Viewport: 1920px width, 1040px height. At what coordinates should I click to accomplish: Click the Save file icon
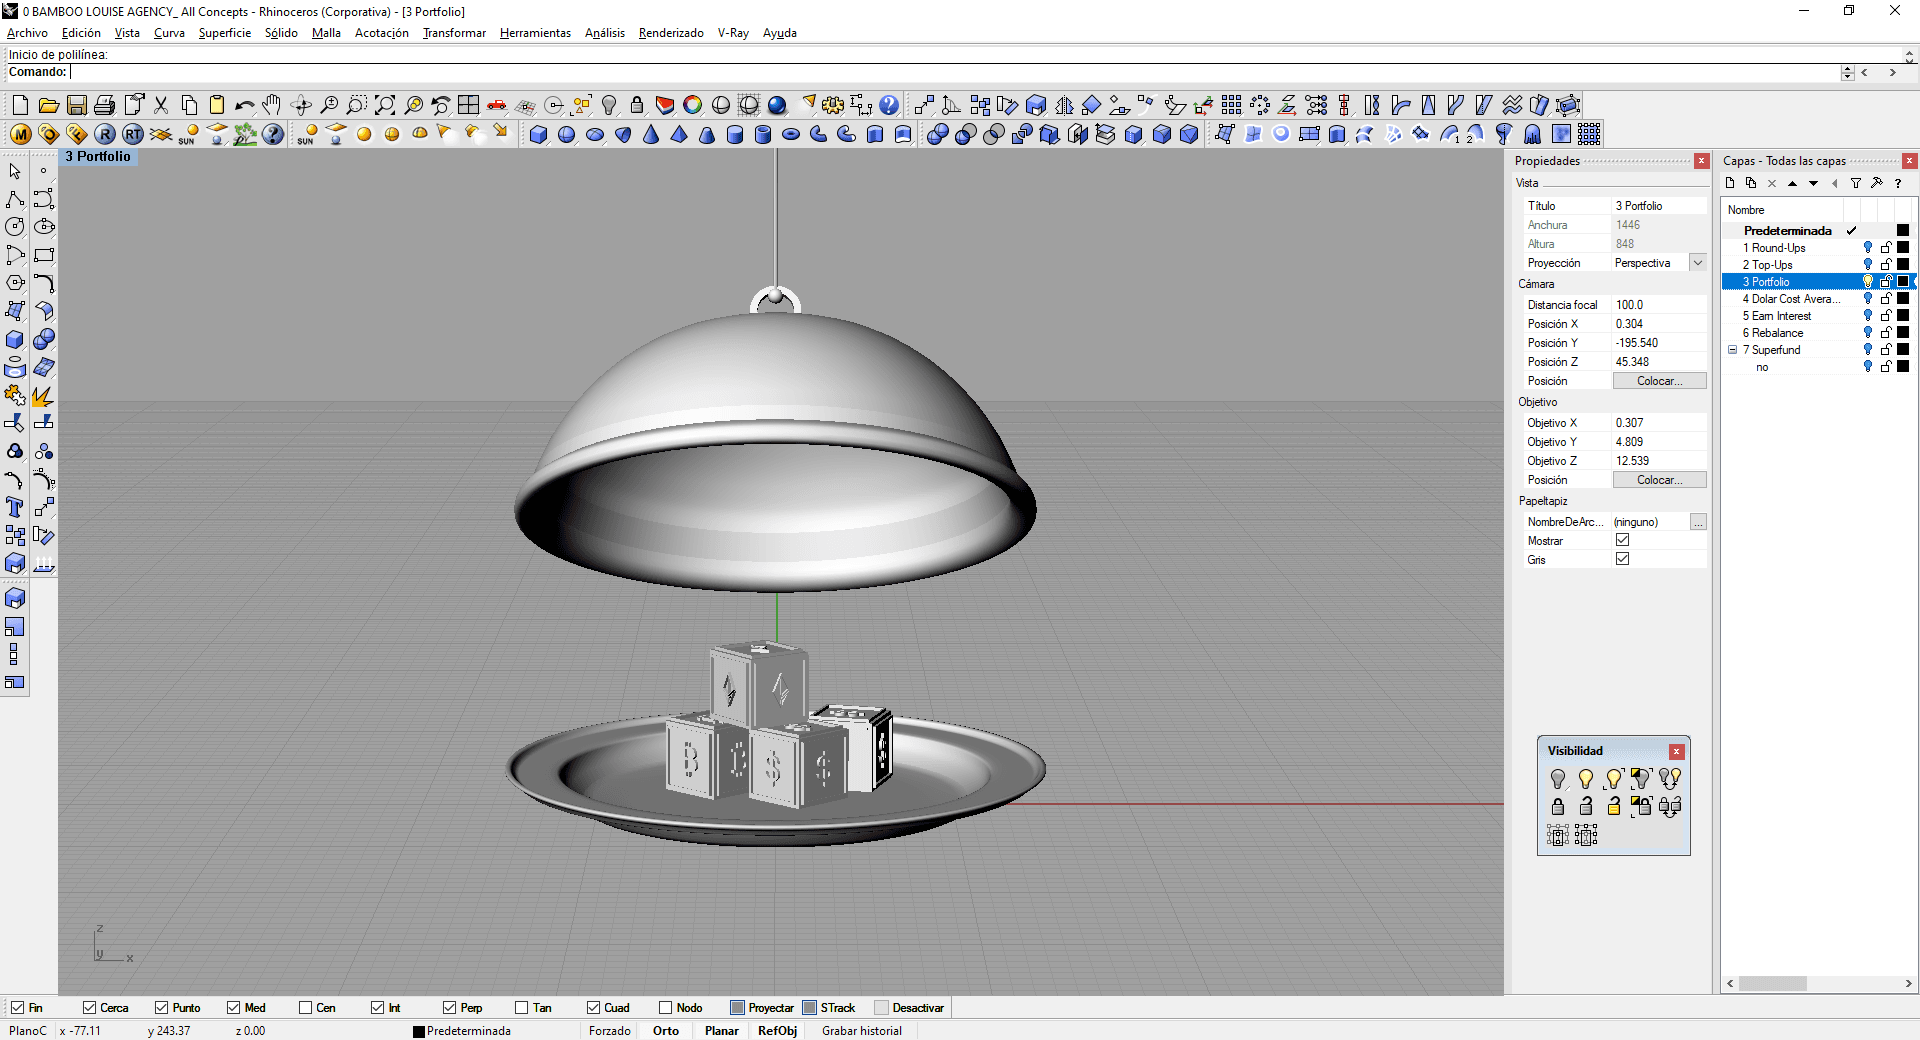[x=76, y=105]
